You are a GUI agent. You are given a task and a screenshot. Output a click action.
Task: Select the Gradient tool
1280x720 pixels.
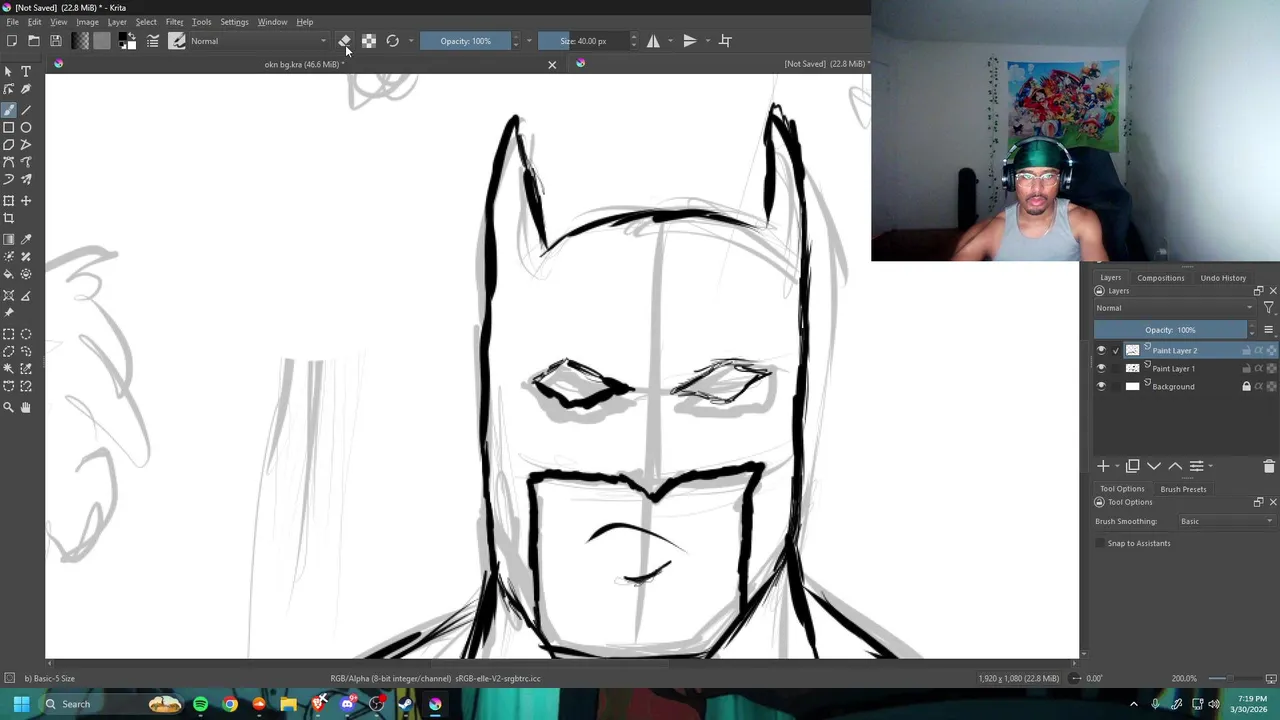(x=9, y=239)
